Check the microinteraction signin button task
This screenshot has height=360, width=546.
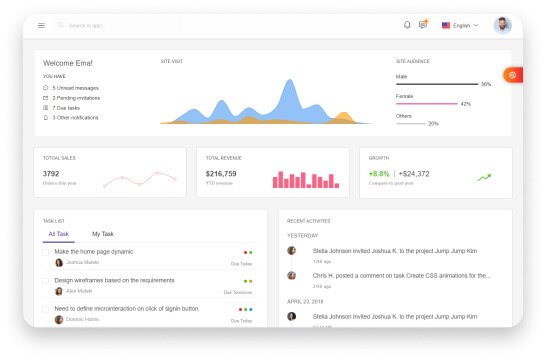pyautogui.click(x=45, y=309)
